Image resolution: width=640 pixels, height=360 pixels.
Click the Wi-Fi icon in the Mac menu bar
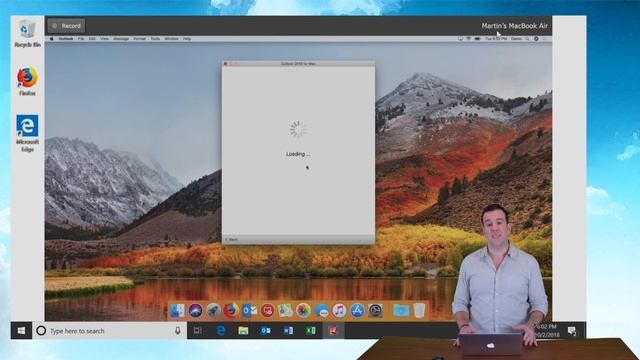[x=469, y=39]
